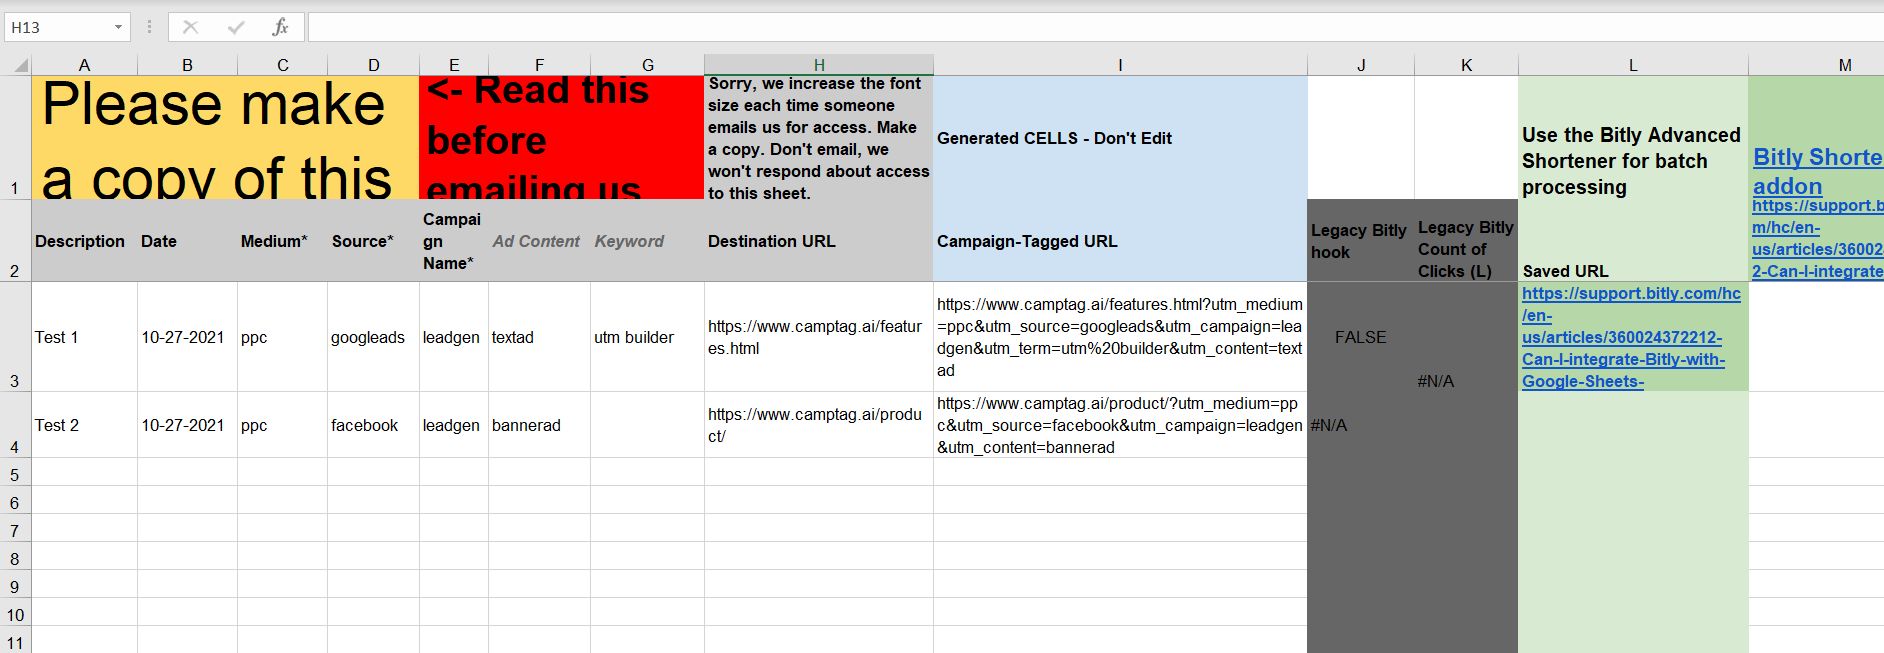Select column I header

pyautogui.click(x=1120, y=65)
